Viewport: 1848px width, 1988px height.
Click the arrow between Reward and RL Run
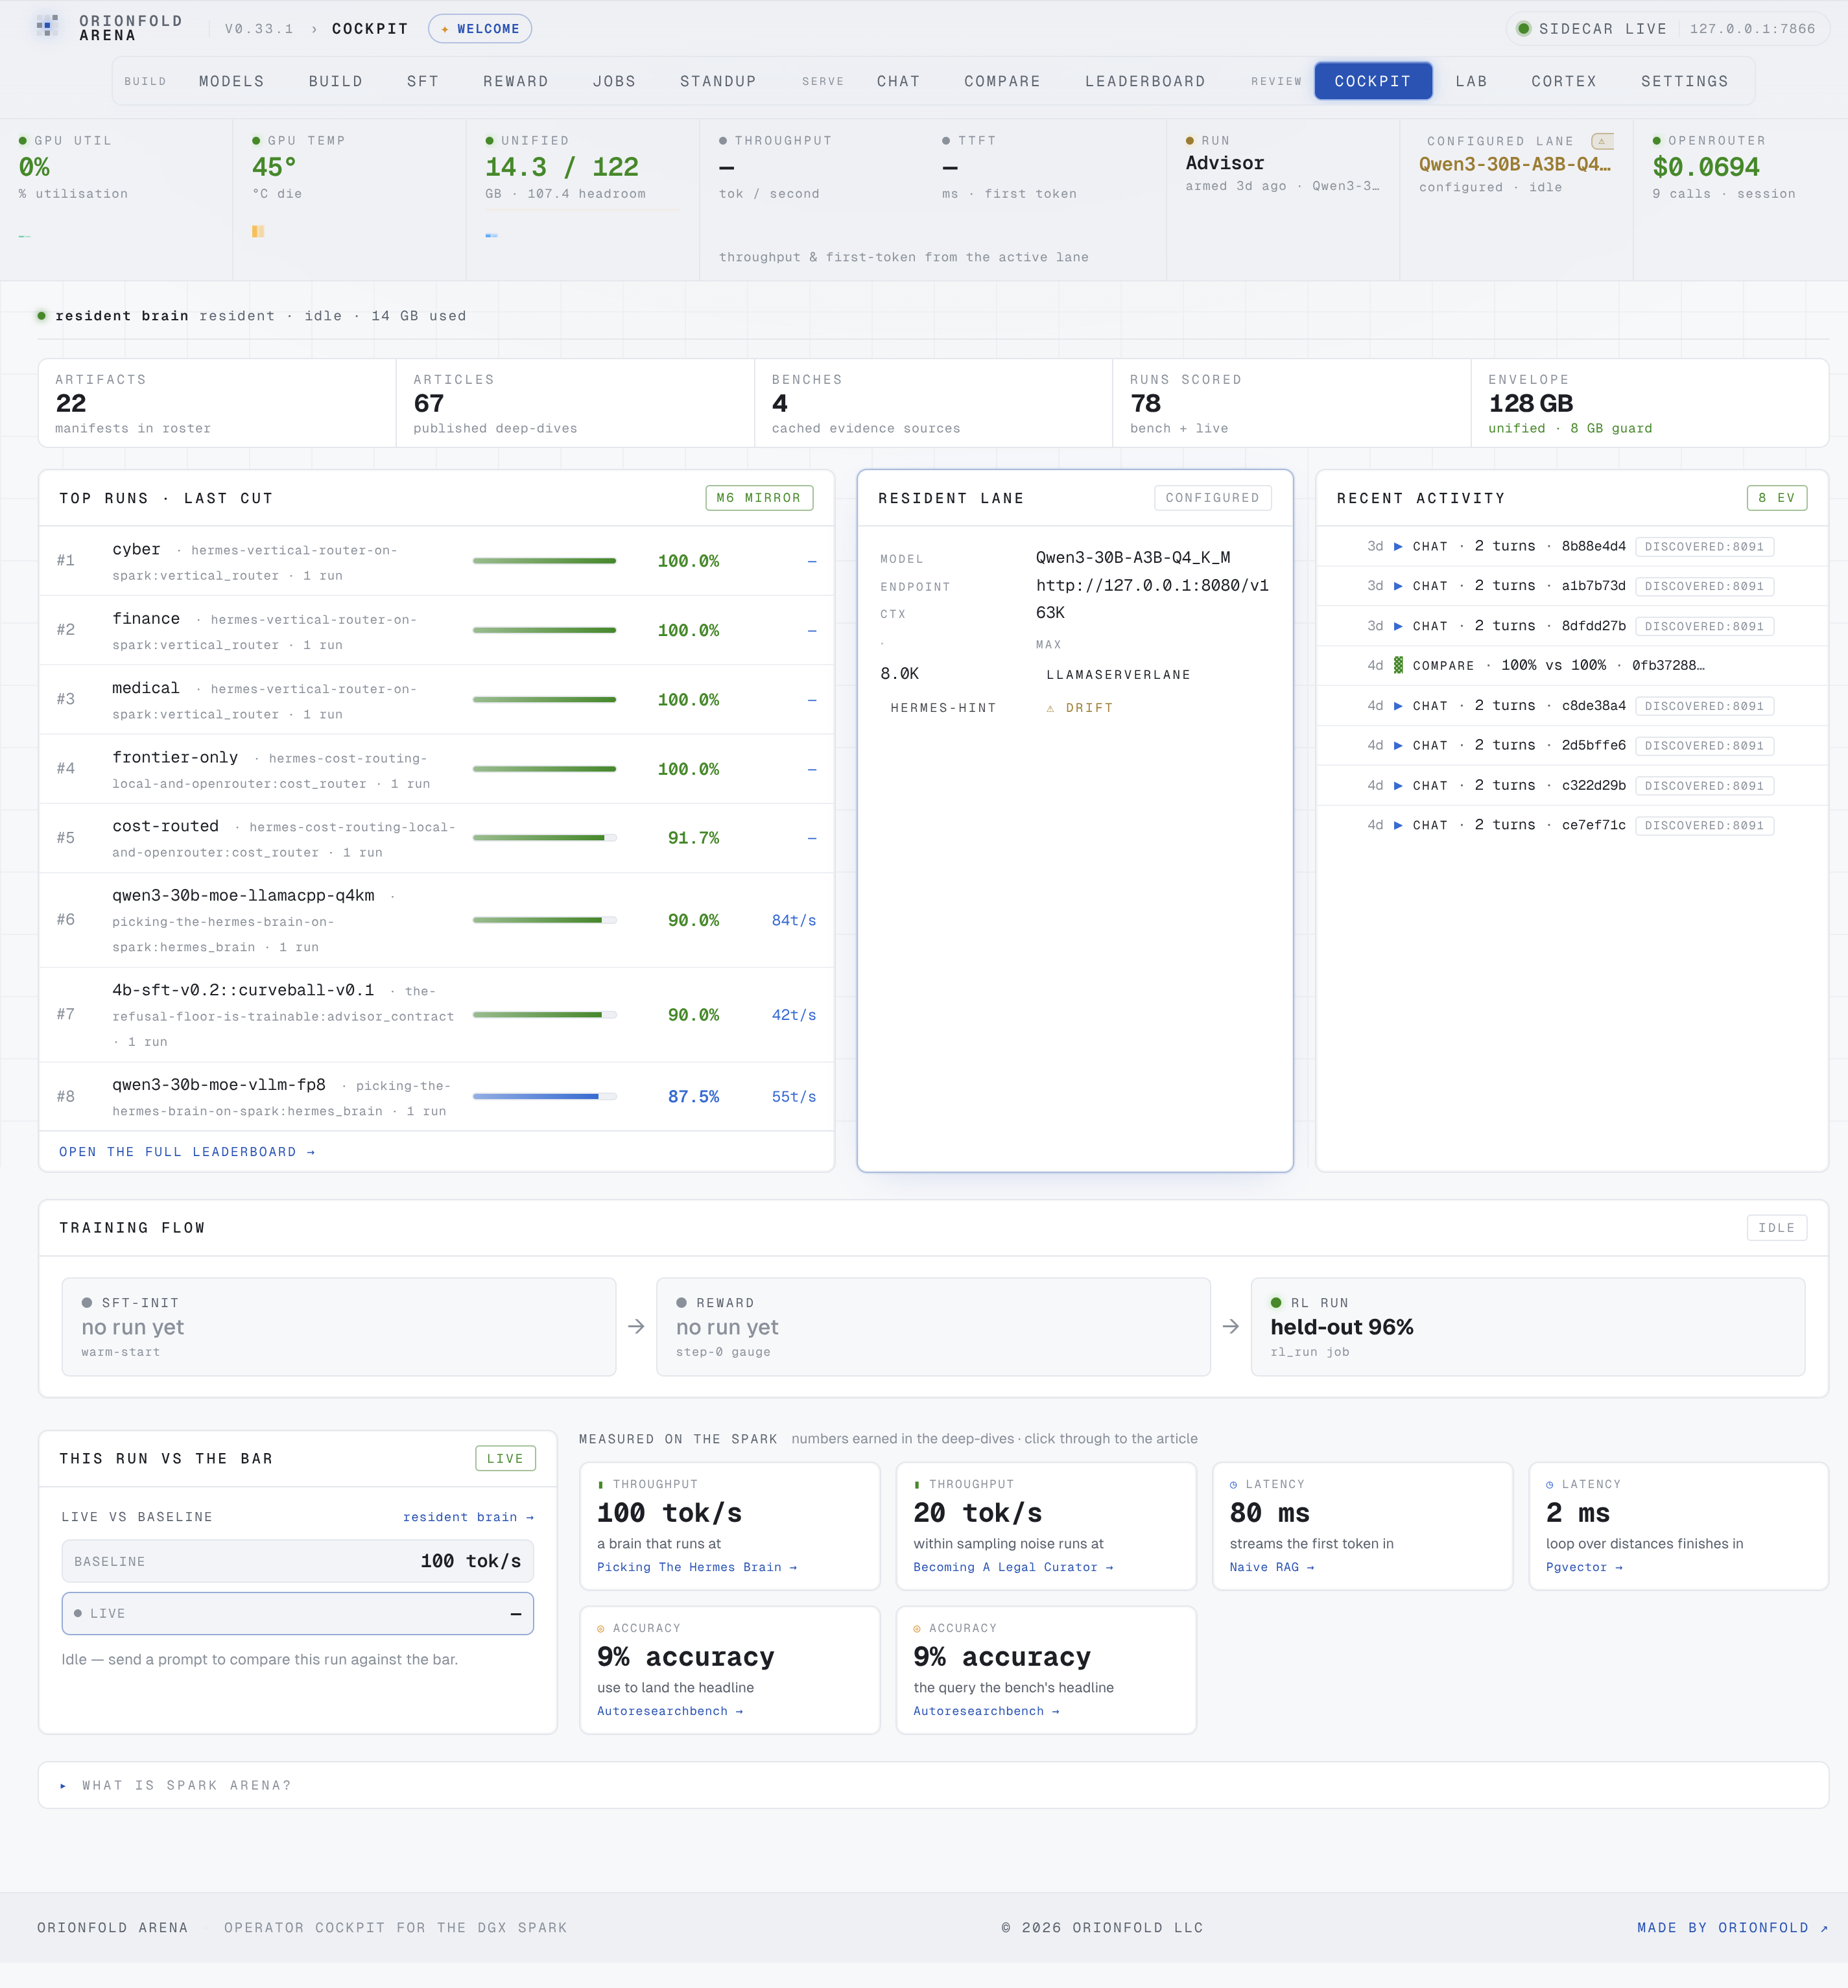(1230, 1326)
